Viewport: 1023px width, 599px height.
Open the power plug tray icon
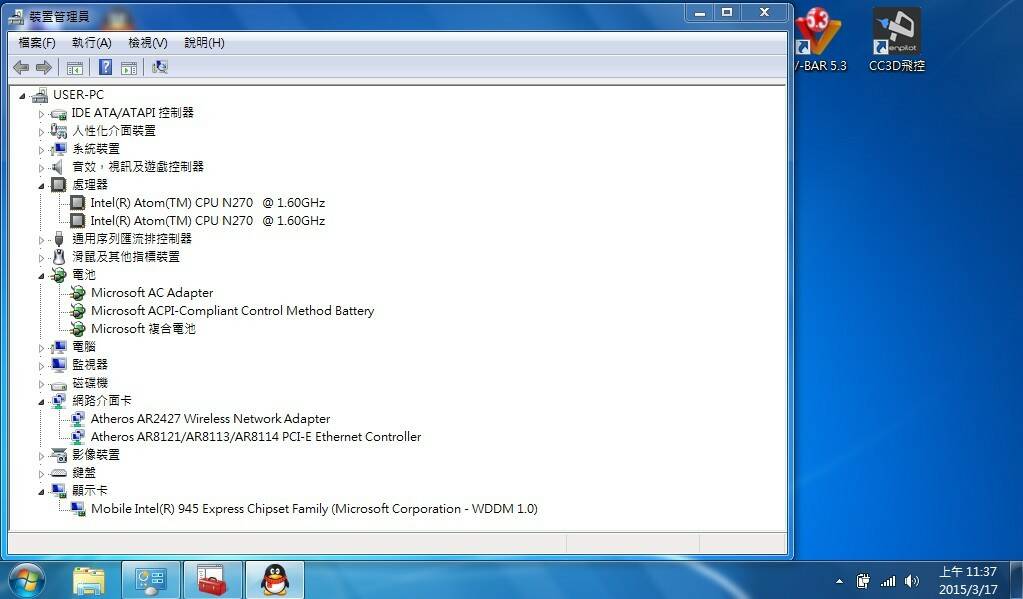coord(863,581)
